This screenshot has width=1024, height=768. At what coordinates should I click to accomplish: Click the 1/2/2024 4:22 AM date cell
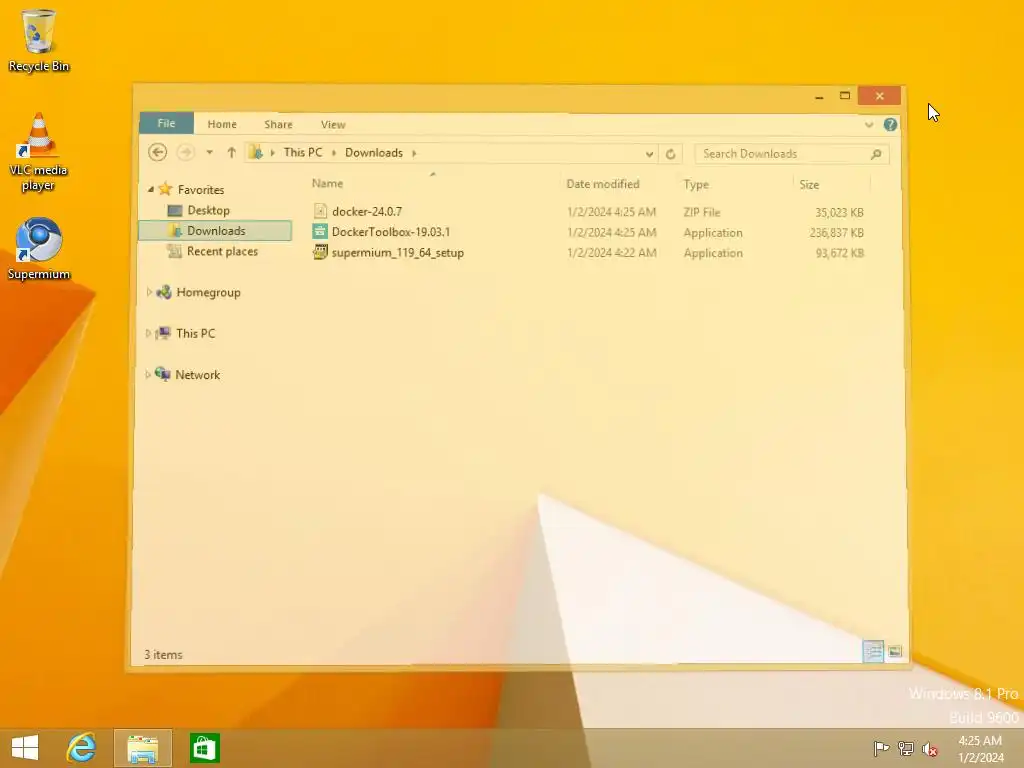click(x=612, y=253)
